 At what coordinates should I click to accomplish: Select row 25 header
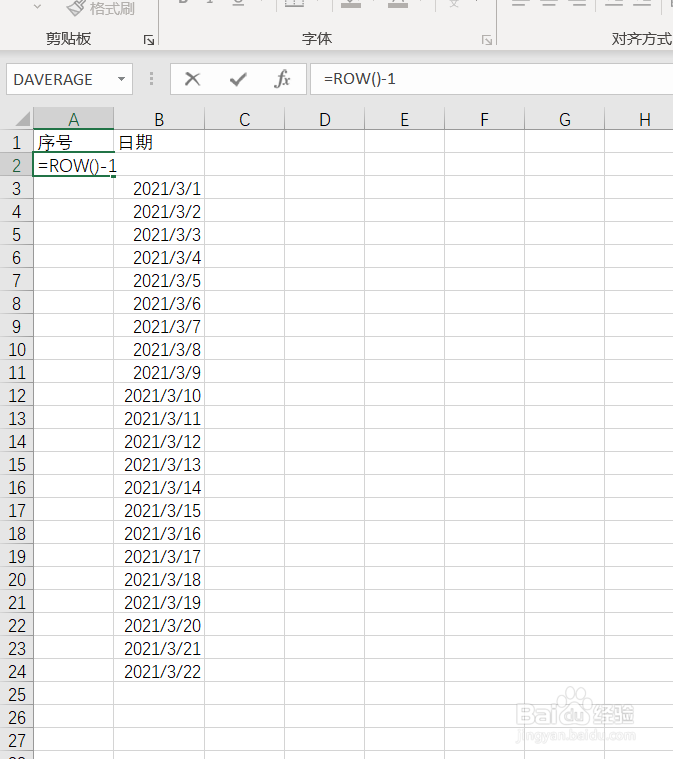tap(16, 695)
